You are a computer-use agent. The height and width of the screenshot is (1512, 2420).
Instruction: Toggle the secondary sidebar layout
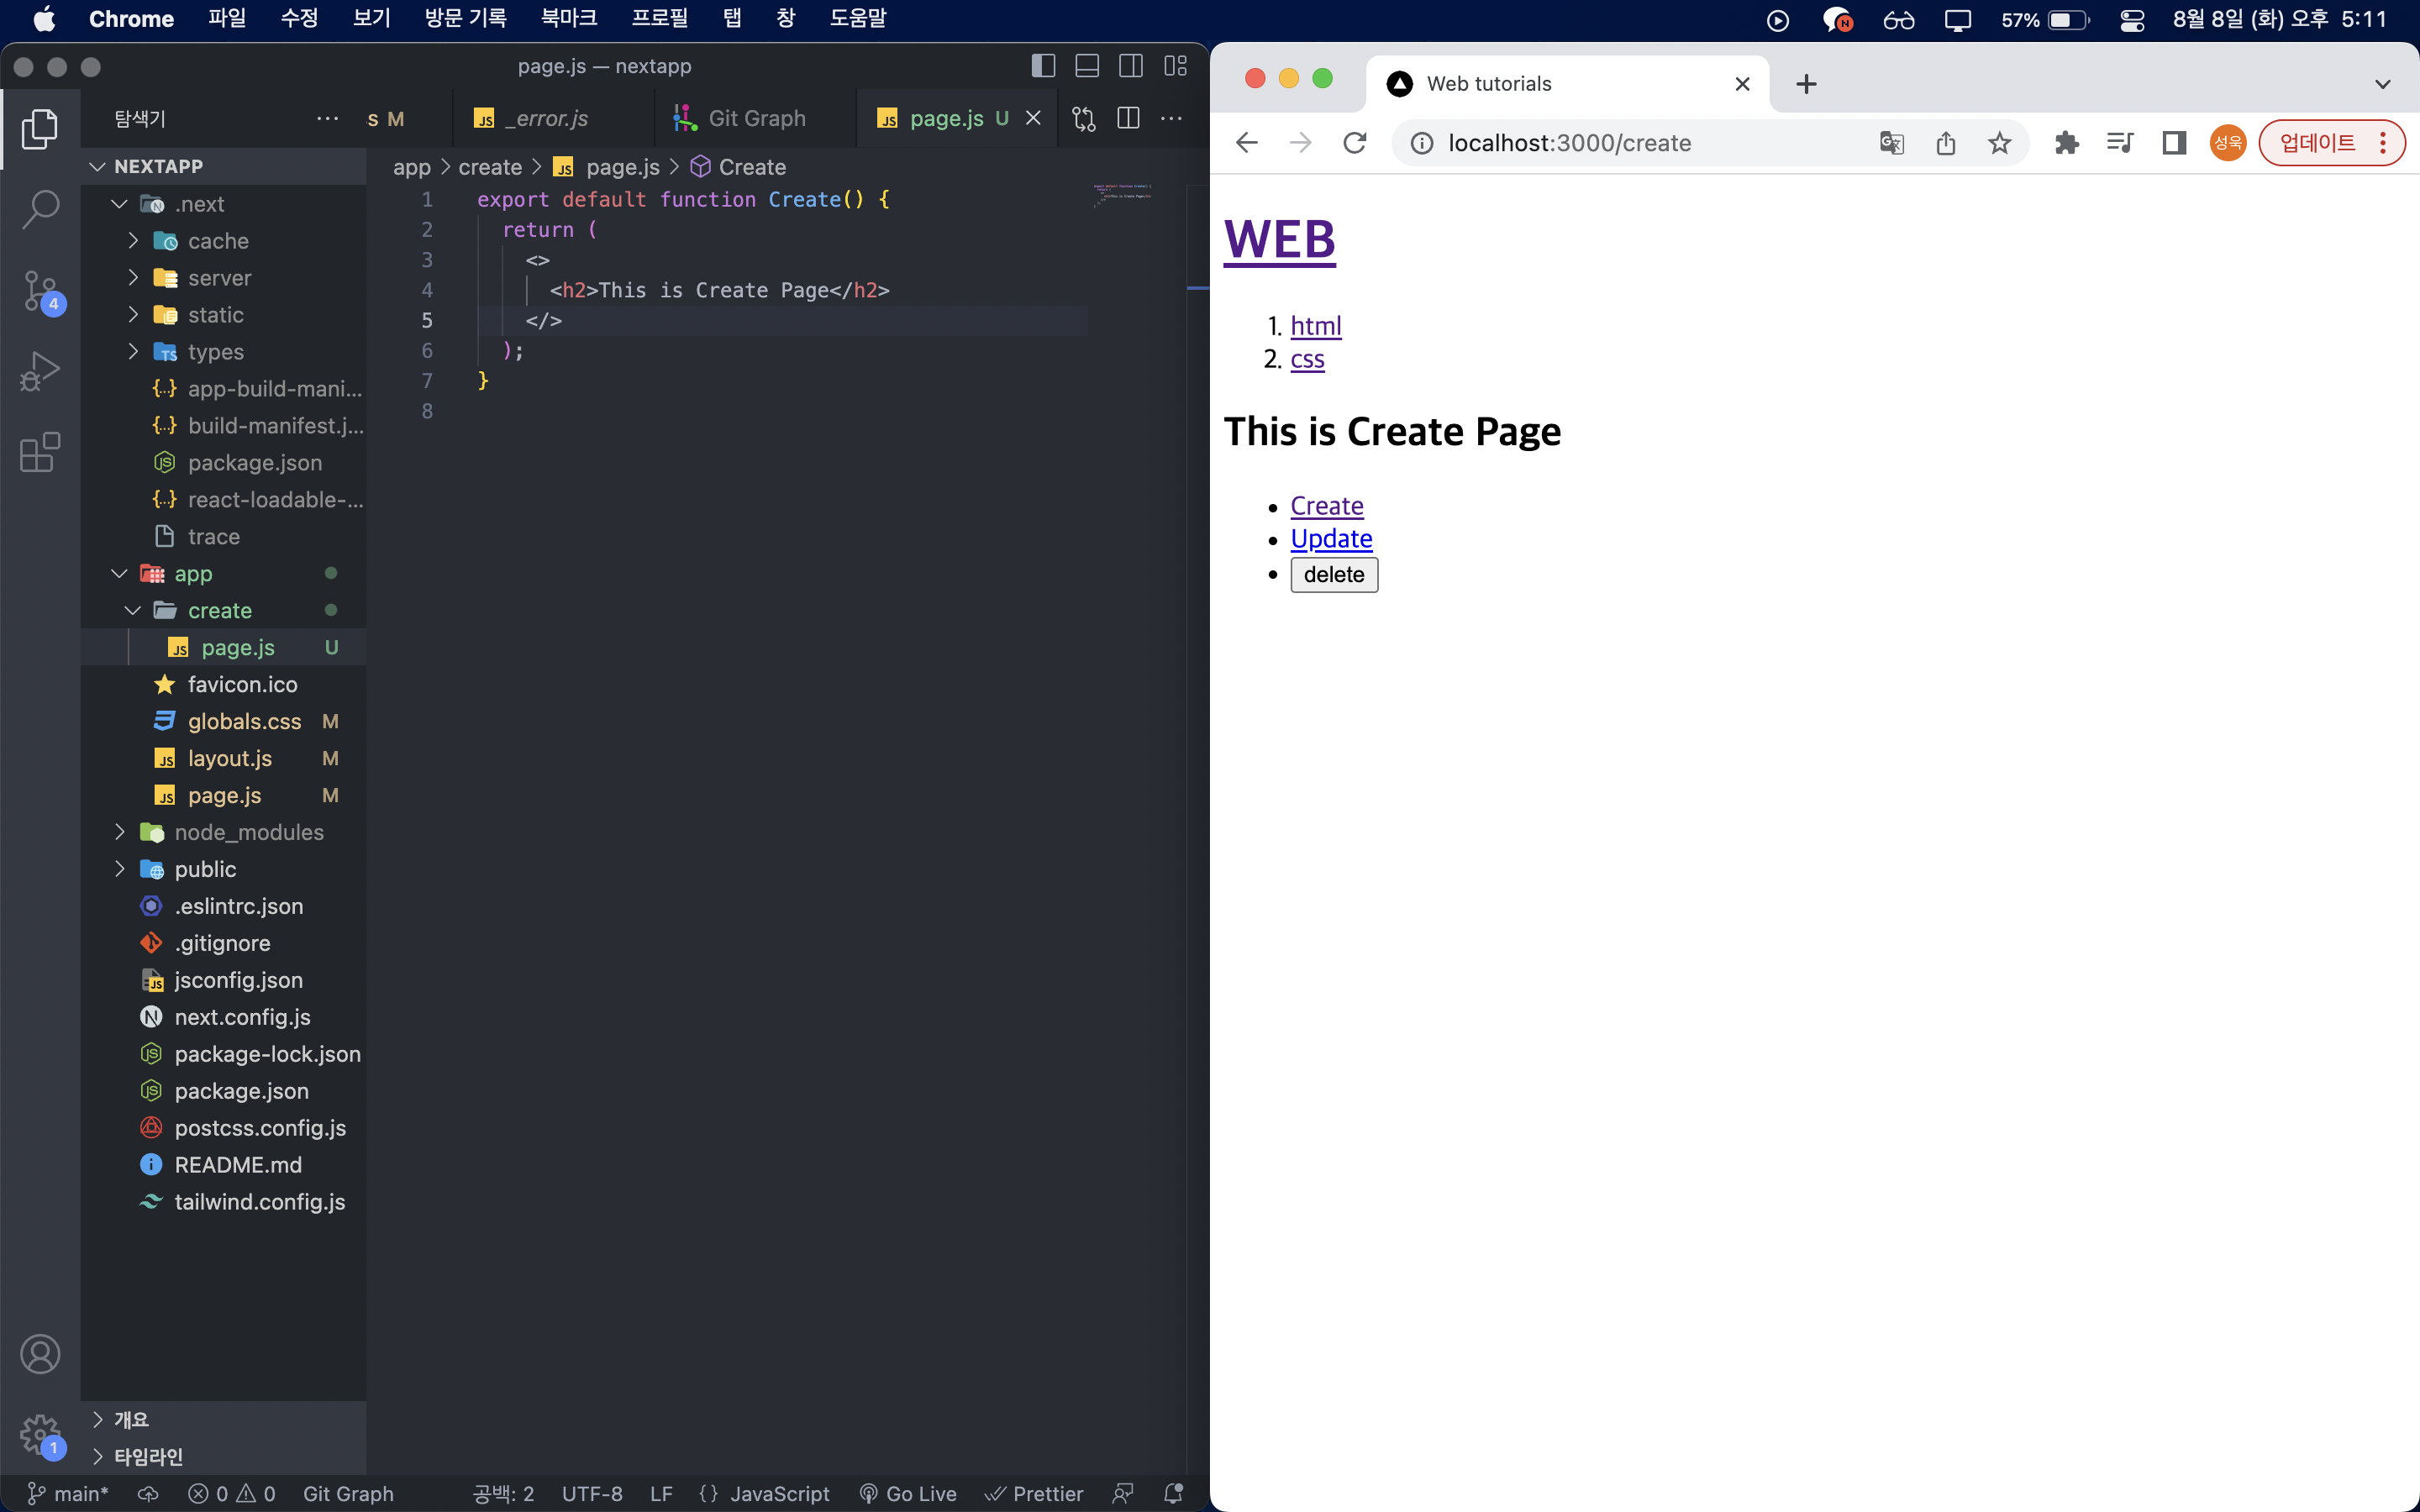coord(1131,66)
